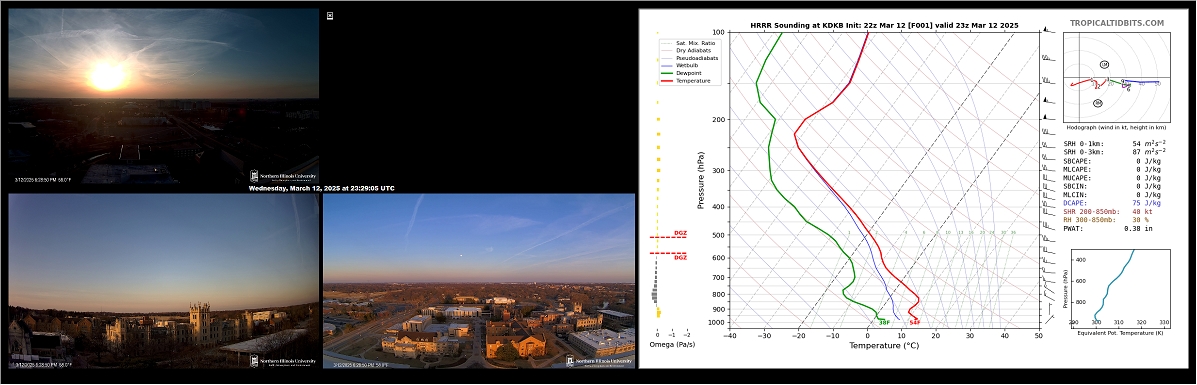This screenshot has height=385, width=1197.
Task: Click the Wednesday March 12 UTC timestamp
Action: pyautogui.click(x=321, y=188)
